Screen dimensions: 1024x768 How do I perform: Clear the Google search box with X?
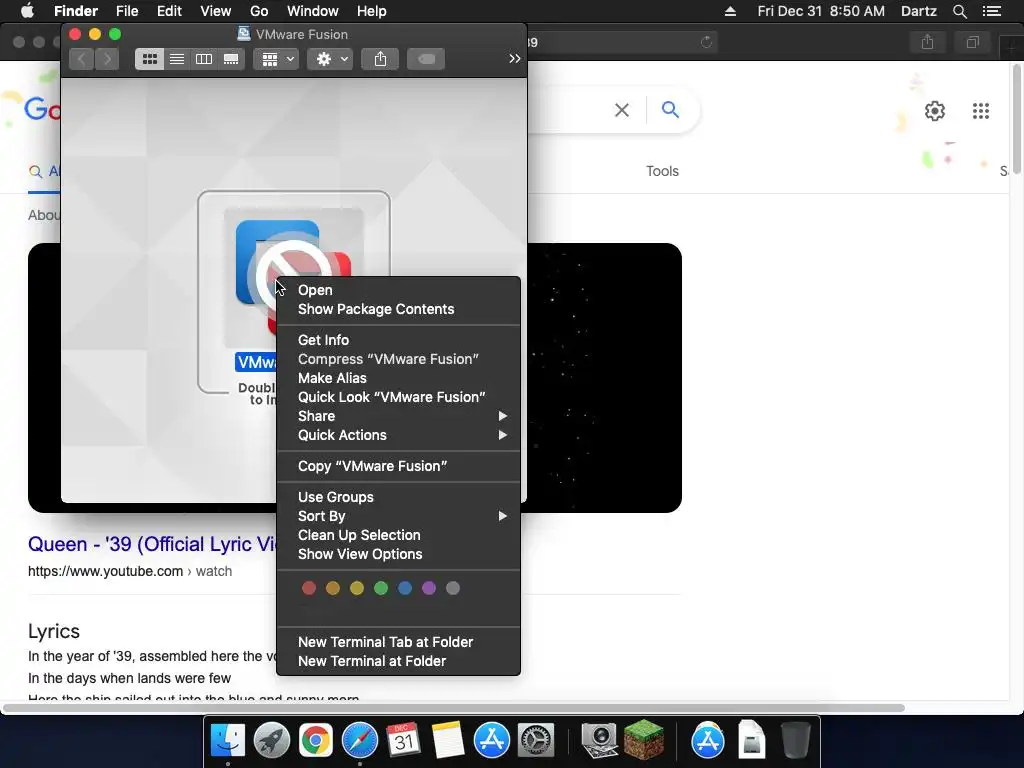tap(622, 110)
